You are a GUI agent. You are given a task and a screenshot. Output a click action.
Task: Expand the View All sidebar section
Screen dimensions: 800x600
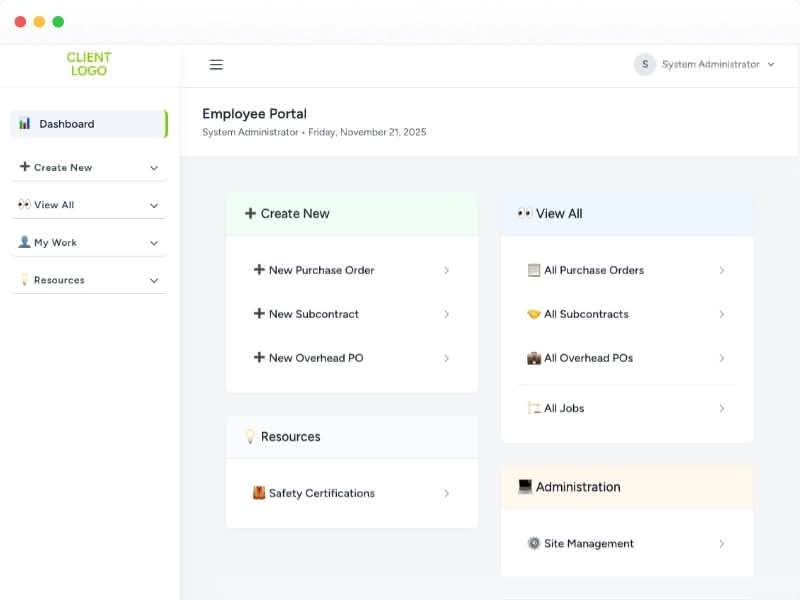tap(88, 204)
